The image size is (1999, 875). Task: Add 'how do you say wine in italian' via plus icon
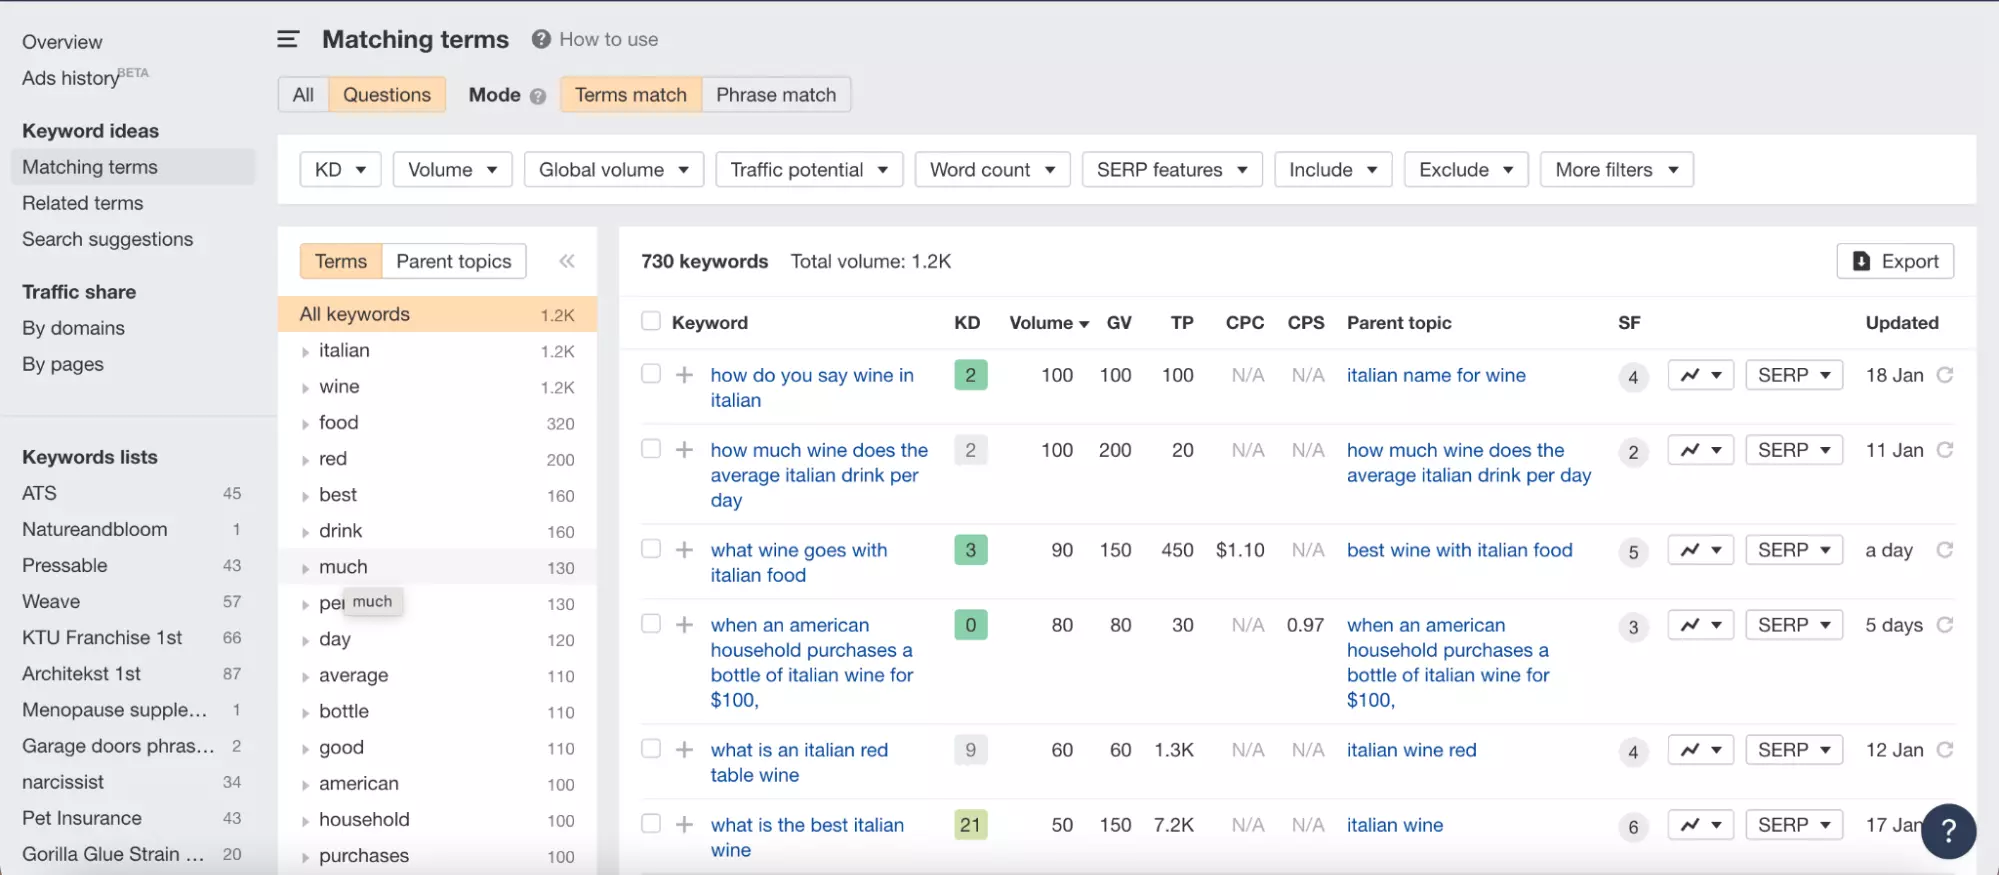(684, 375)
